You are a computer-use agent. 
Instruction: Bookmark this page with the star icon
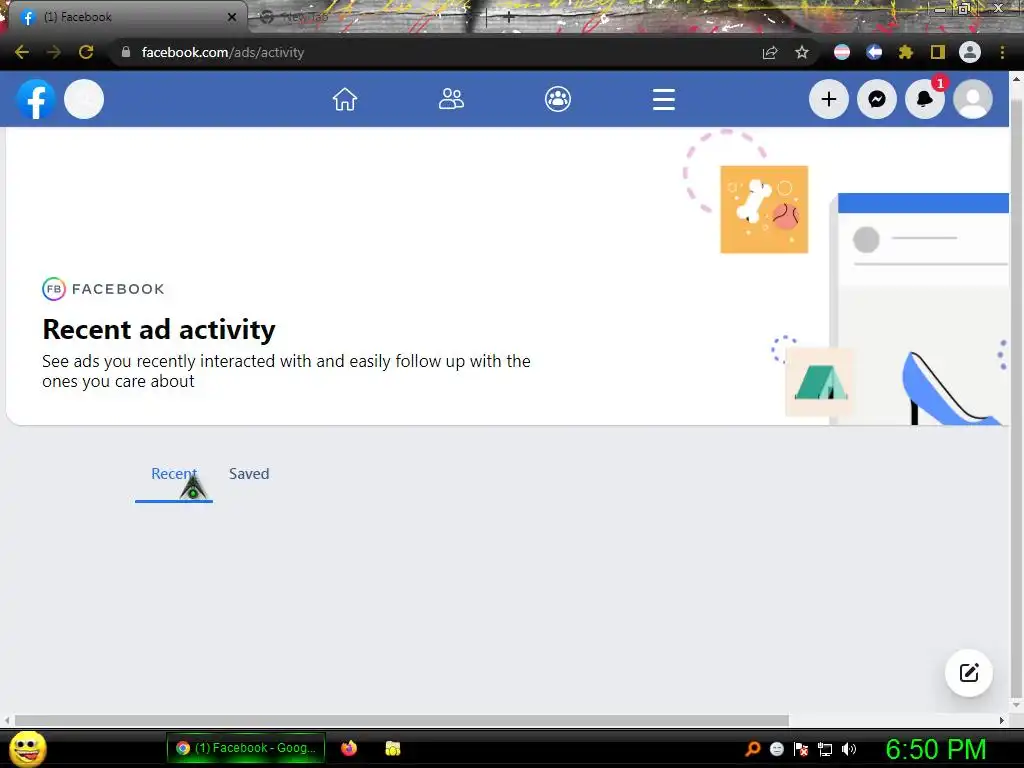[802, 52]
